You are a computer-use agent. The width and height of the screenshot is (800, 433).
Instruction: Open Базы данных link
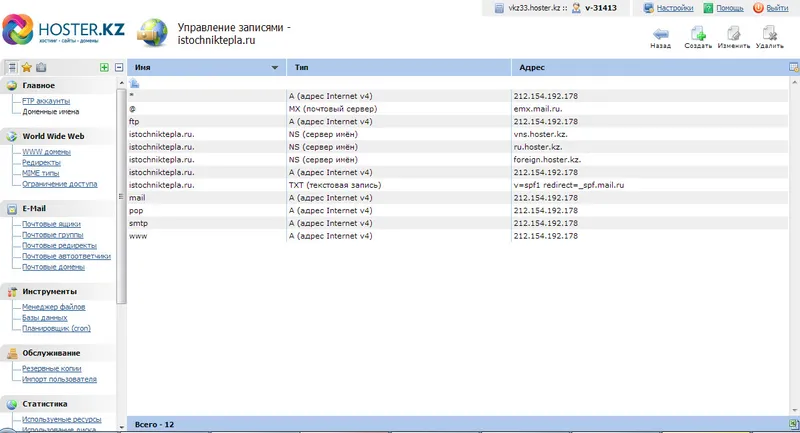tap(44, 318)
